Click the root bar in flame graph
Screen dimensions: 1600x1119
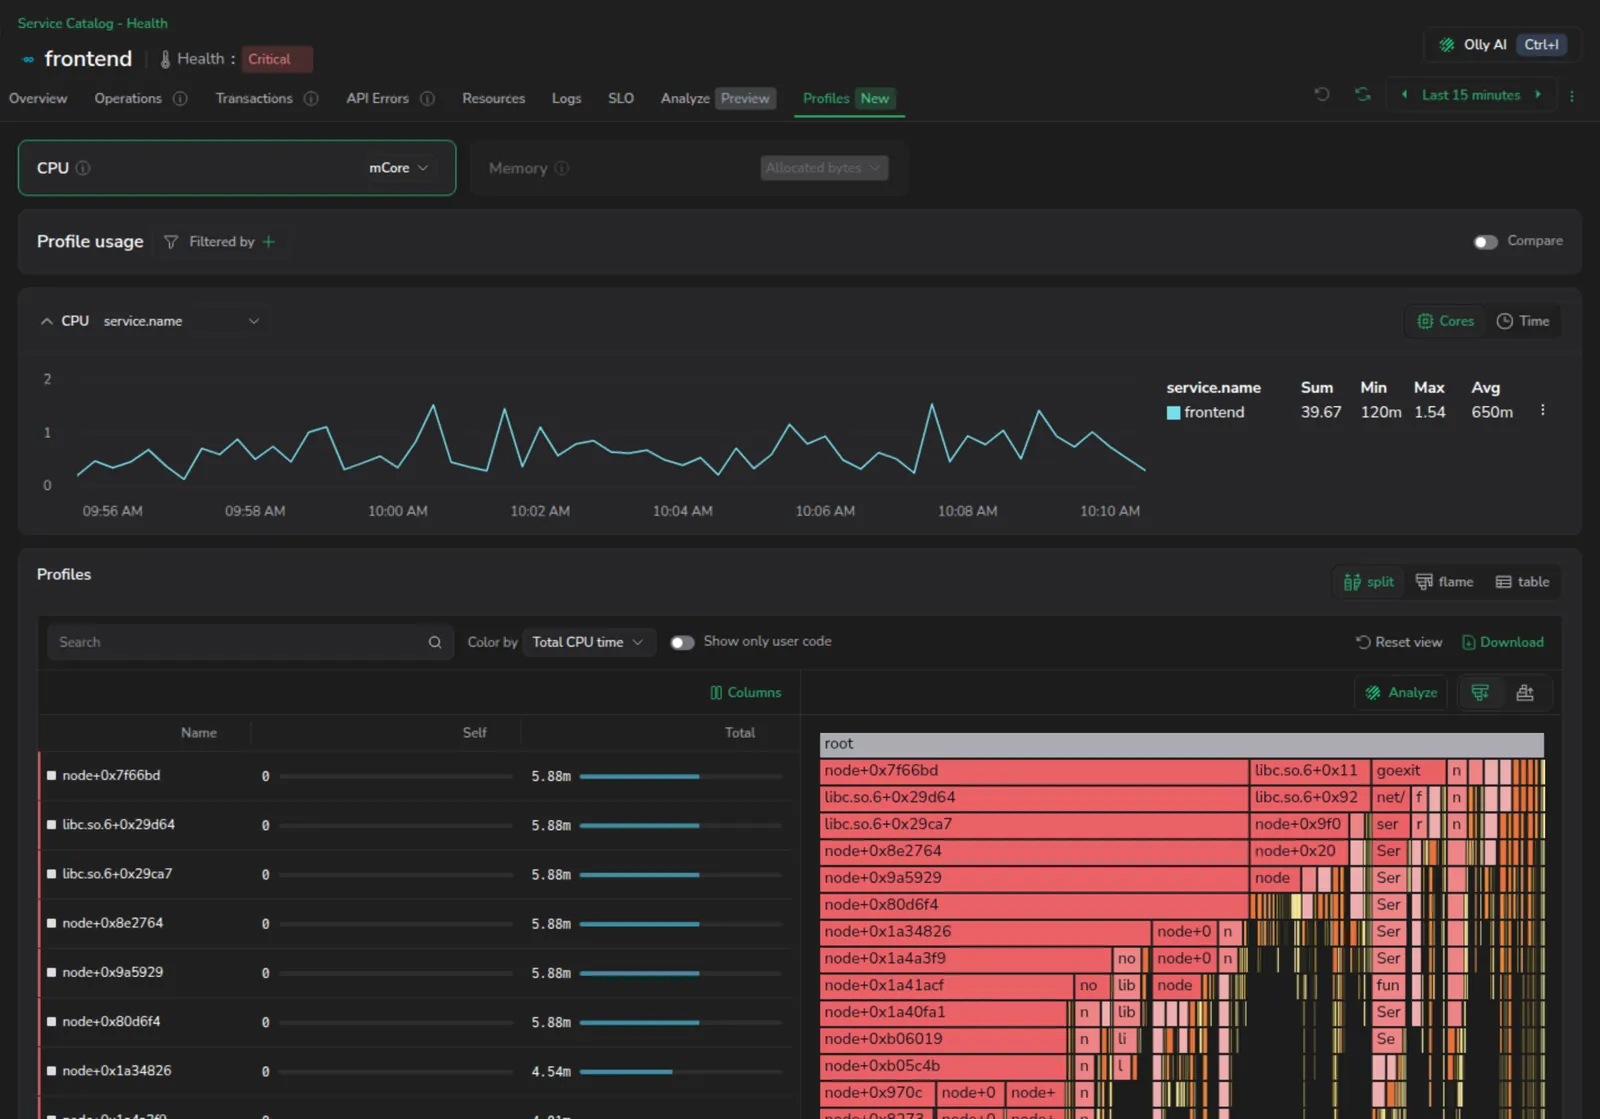coord(1182,744)
